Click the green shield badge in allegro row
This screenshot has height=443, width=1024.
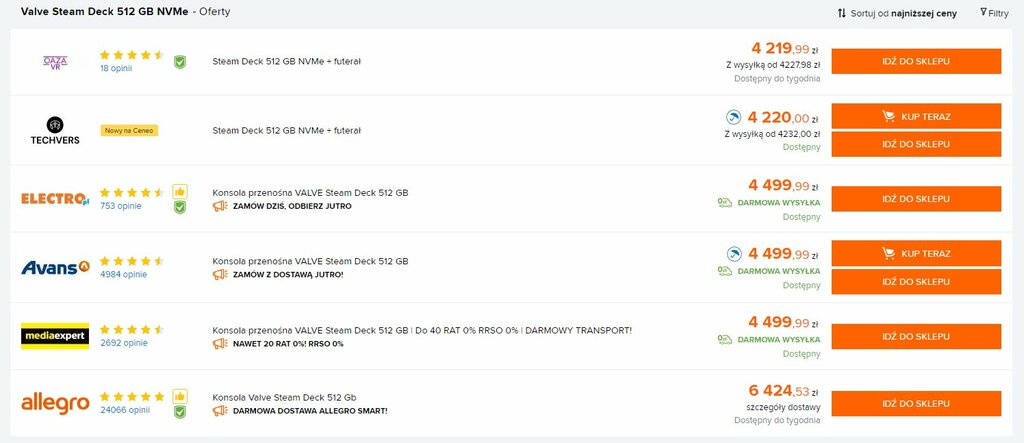tap(180, 412)
